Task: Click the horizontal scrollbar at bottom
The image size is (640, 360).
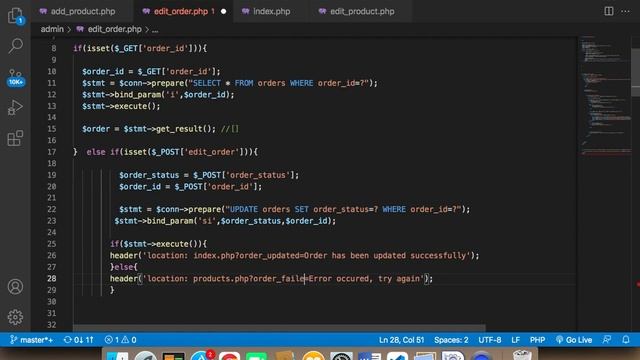Action: [279, 328]
